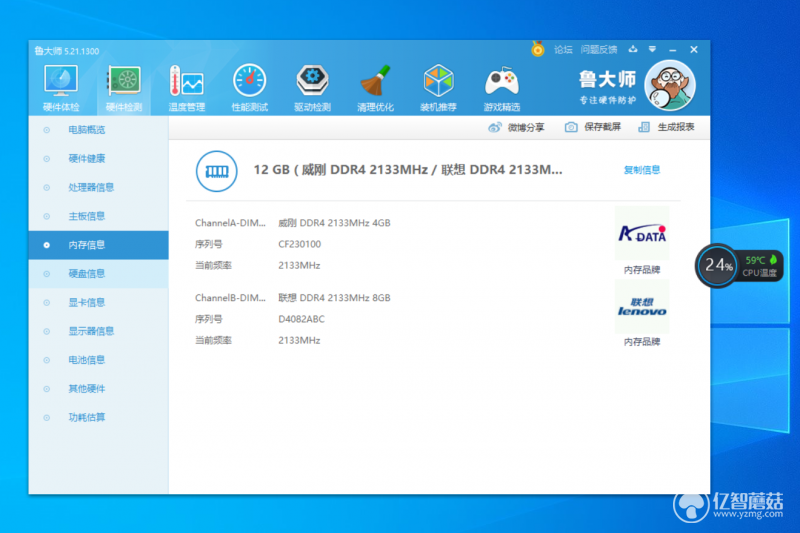Click the ADATA memory brand logo

coord(642,234)
